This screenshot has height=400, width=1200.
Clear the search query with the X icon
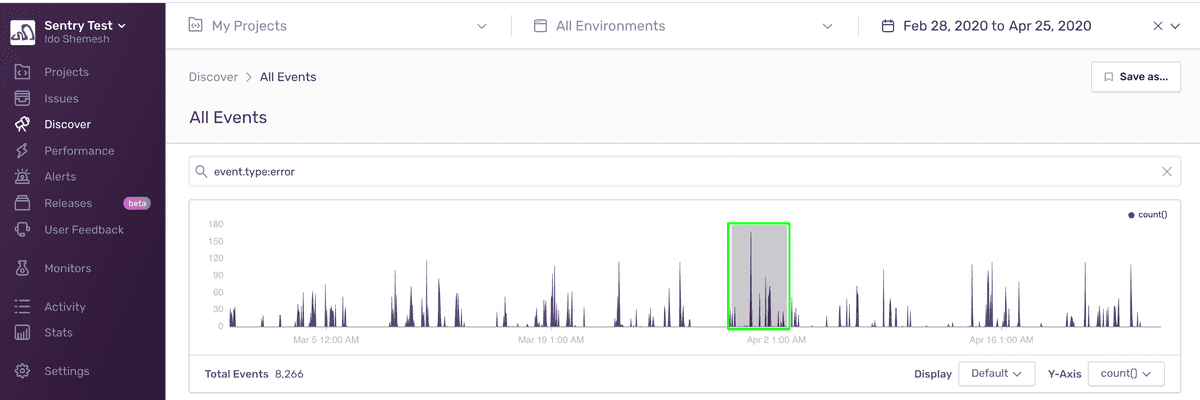point(1166,171)
